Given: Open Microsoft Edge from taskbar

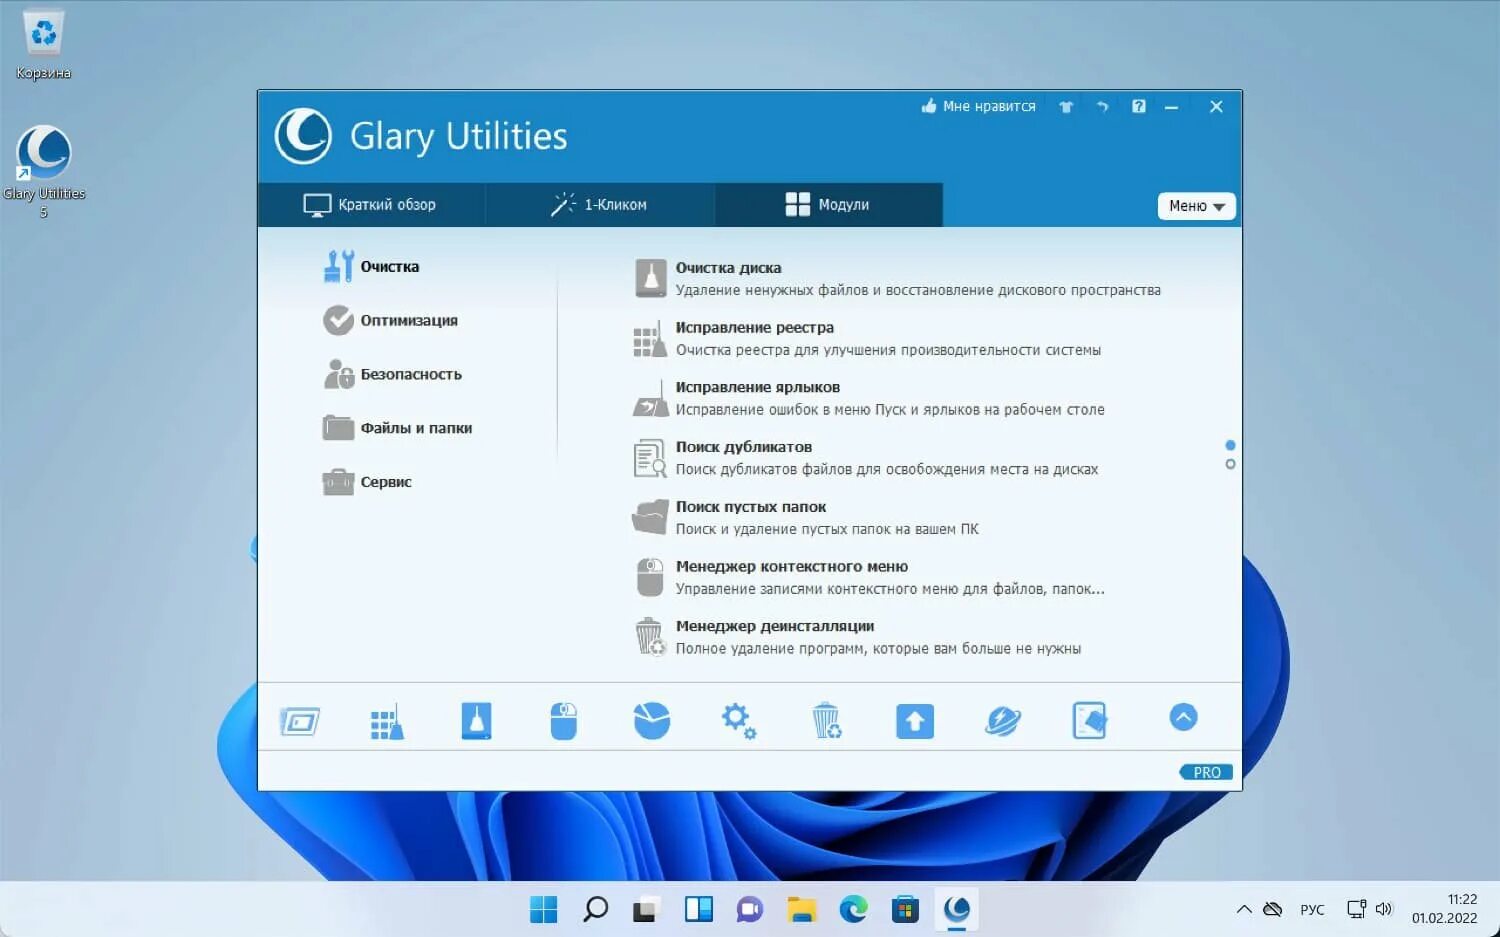Looking at the screenshot, I should (853, 909).
